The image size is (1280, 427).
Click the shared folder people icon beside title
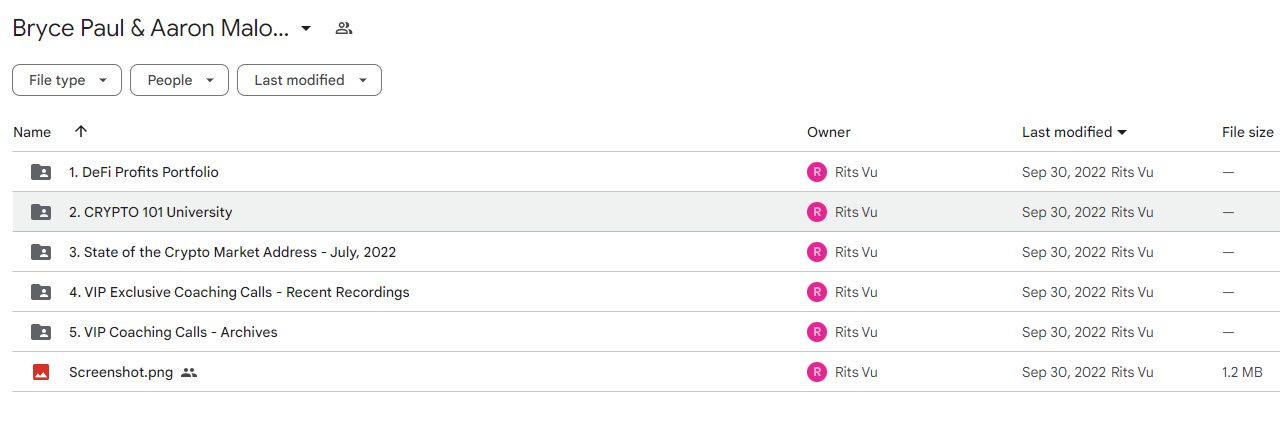344,28
